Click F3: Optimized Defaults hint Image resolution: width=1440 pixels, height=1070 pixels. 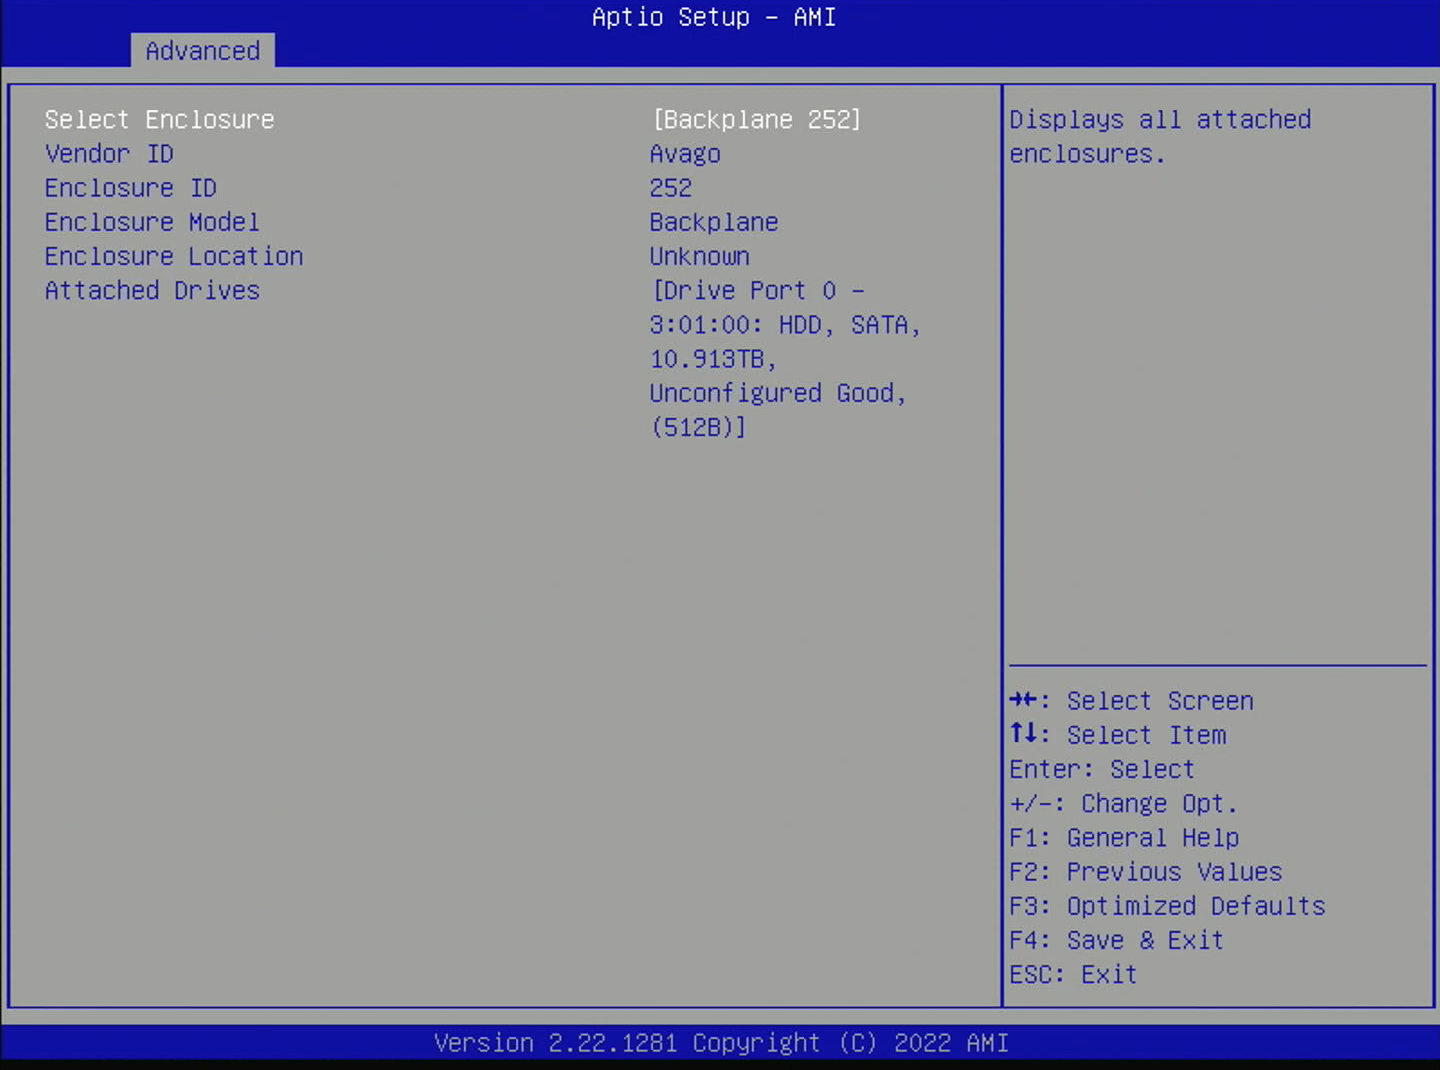click(x=1167, y=905)
